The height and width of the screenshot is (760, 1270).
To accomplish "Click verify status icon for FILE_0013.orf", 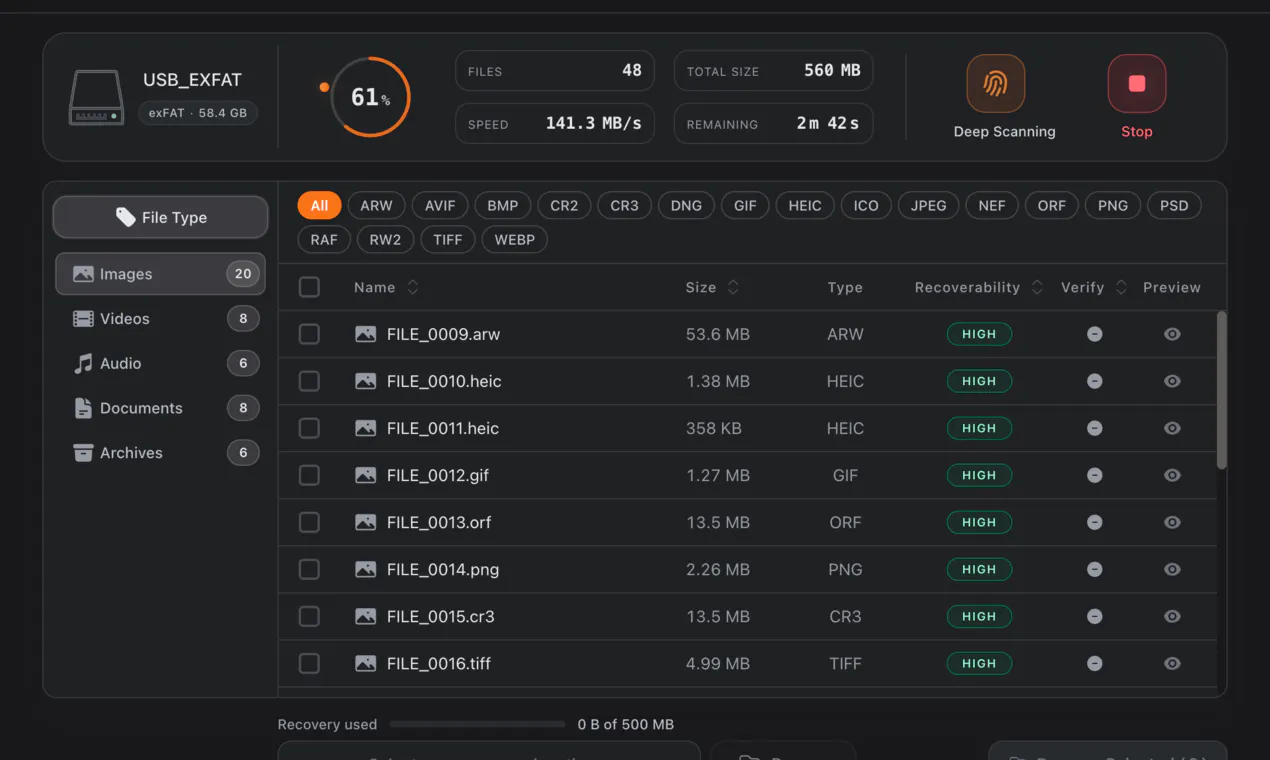I will point(1095,522).
